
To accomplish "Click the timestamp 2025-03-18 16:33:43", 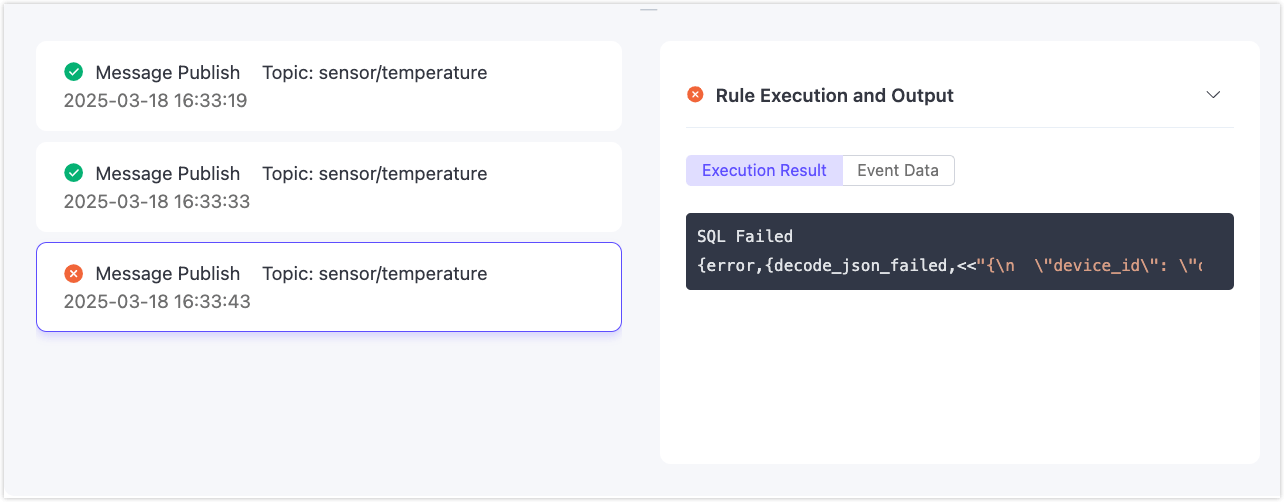I will point(156,301).
